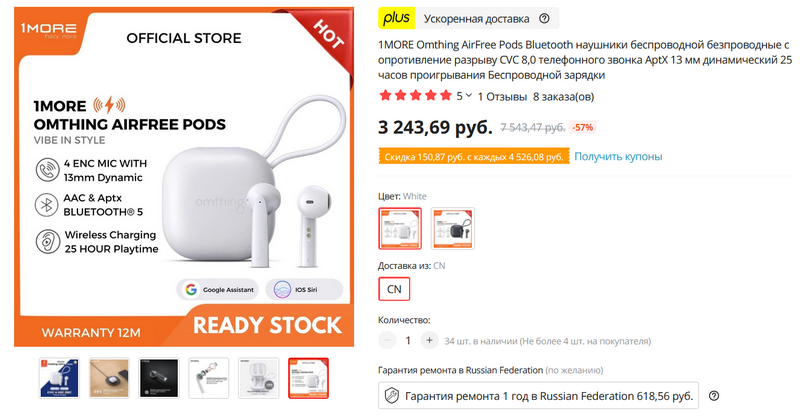Click the help icon beside Ускоренная доставка
The height and width of the screenshot is (417, 800).
point(544,18)
